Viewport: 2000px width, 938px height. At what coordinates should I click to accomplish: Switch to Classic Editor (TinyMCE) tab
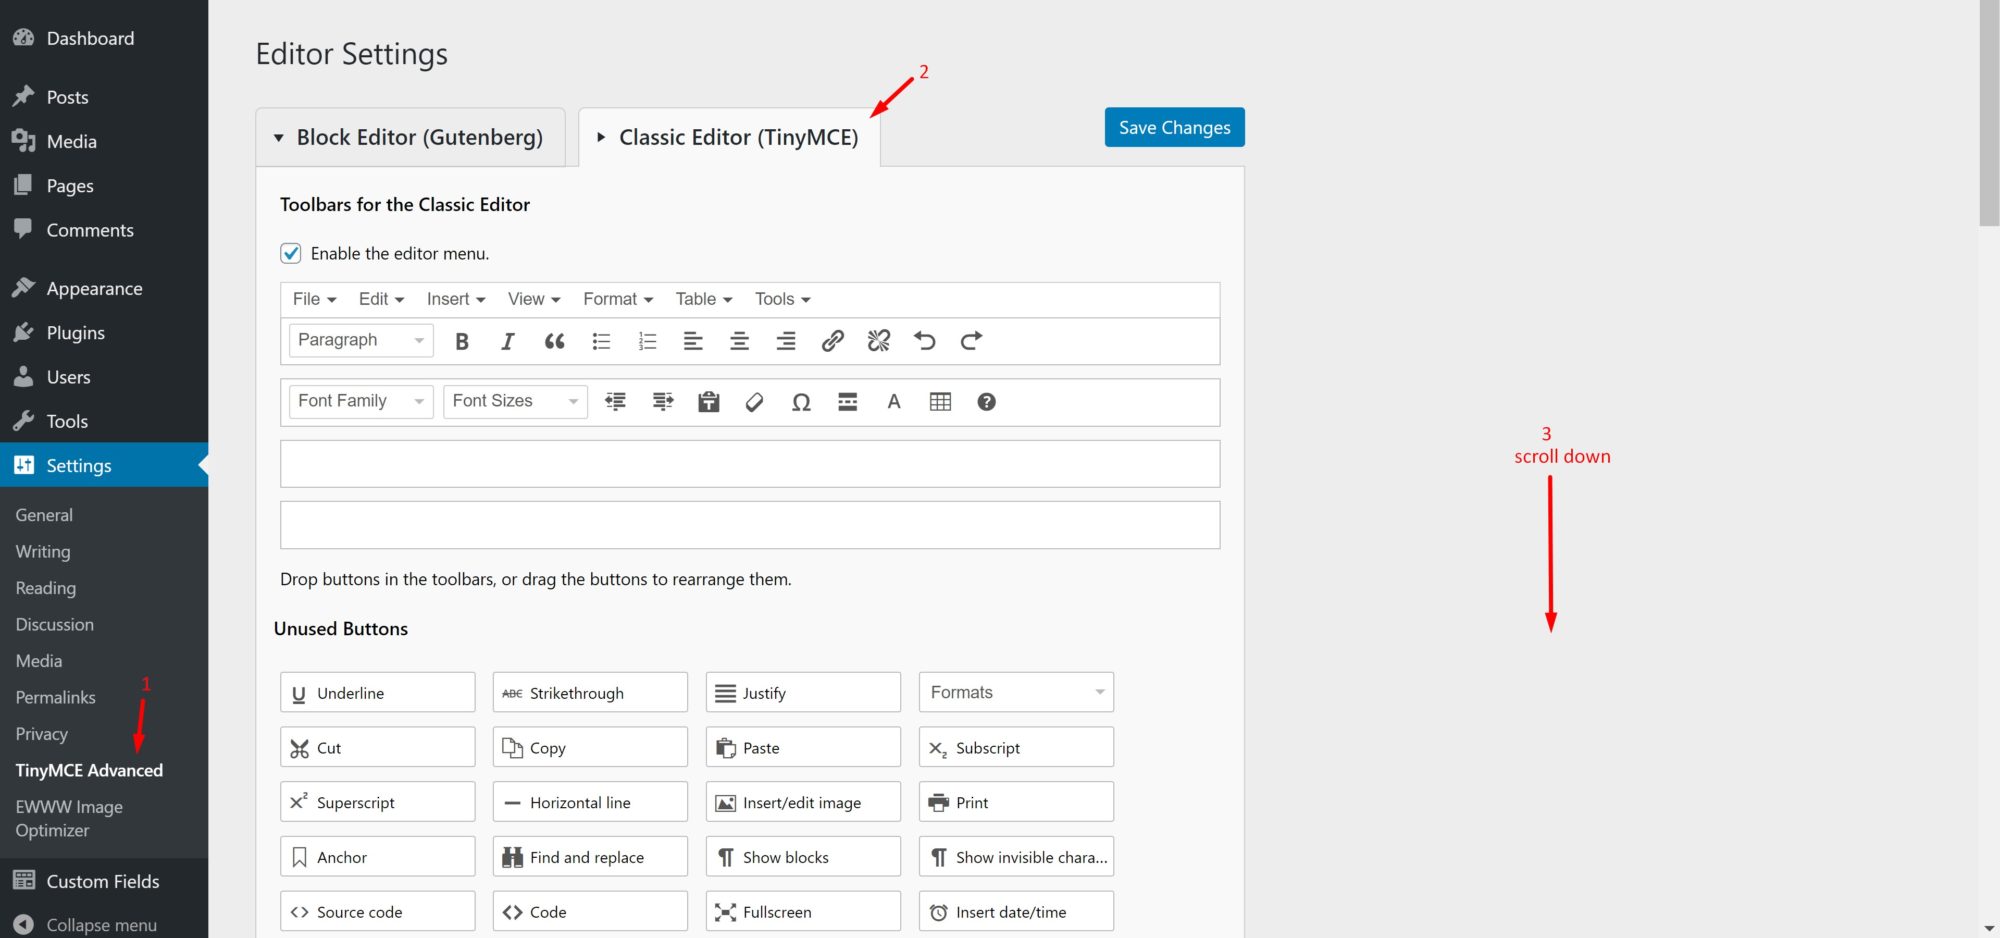coord(729,137)
